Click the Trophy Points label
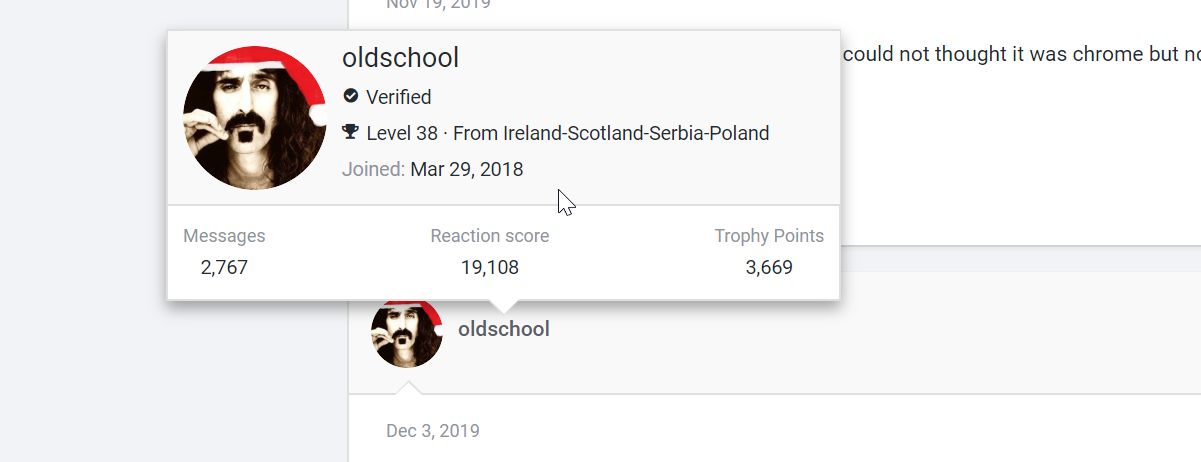 click(x=768, y=236)
